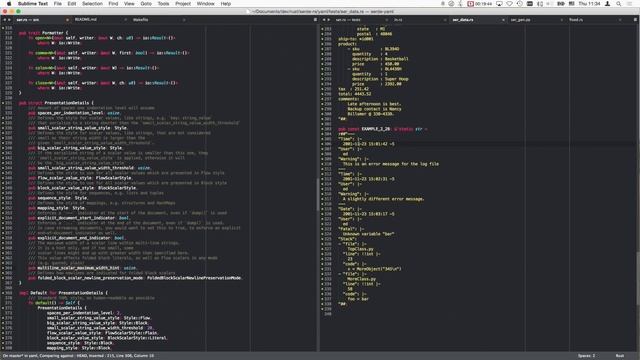Open the Tools menu

163,4
